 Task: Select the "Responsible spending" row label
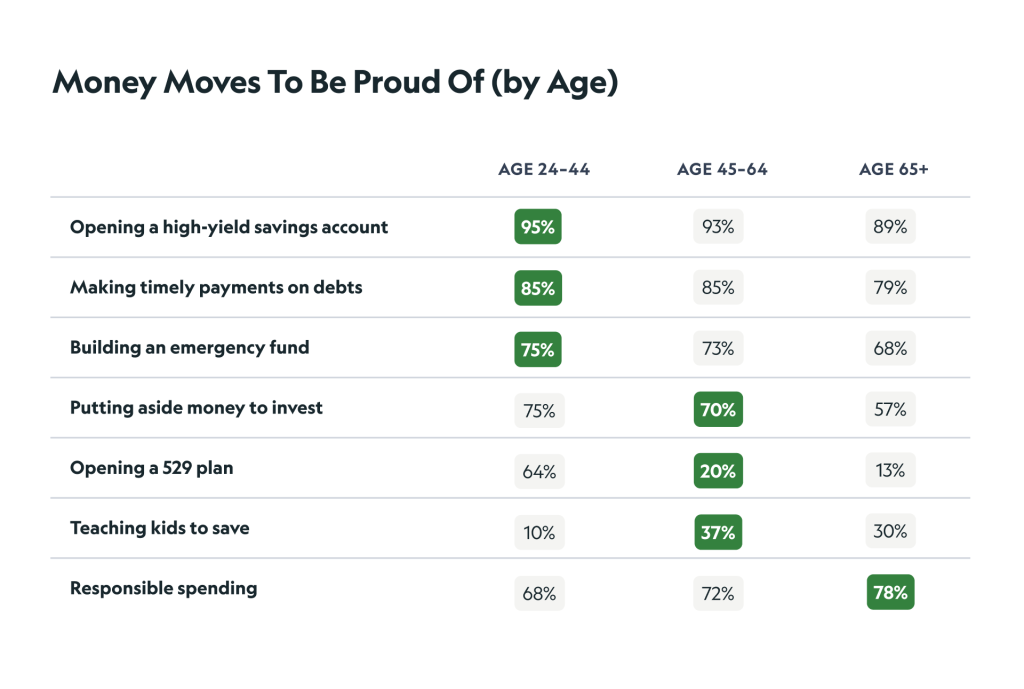click(163, 588)
